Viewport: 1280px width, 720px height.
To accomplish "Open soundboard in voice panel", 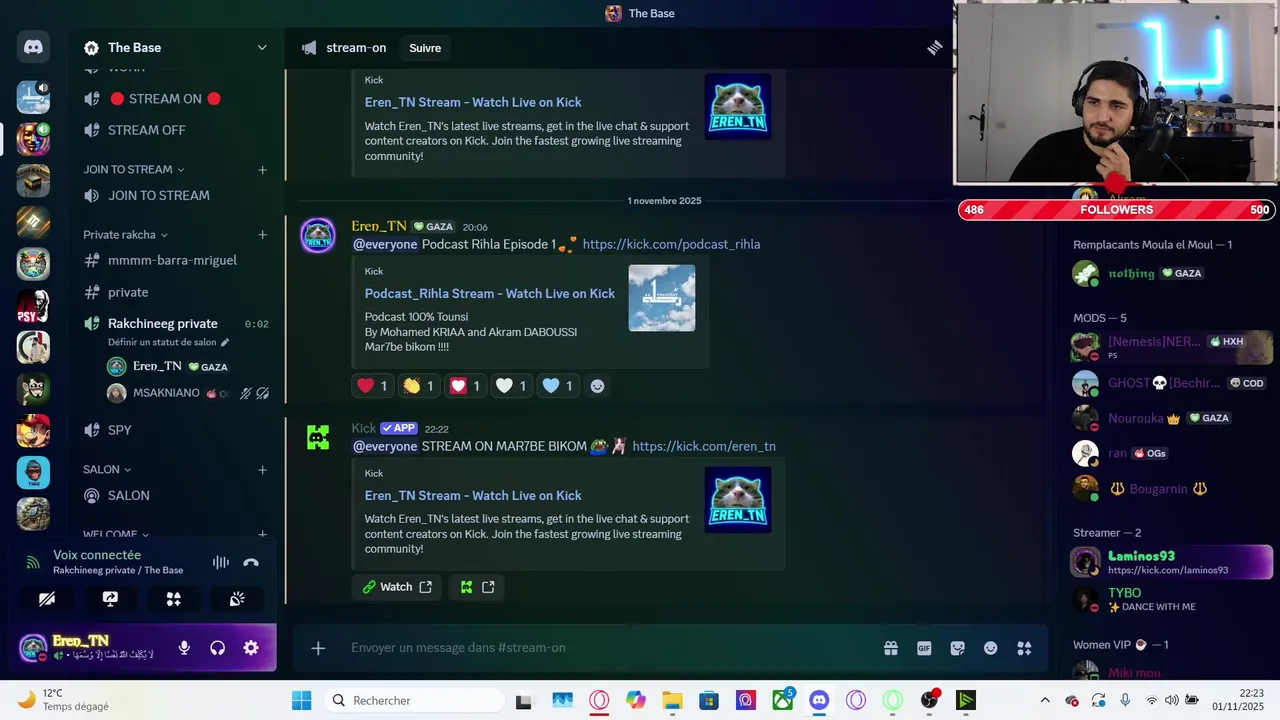I will [x=237, y=599].
